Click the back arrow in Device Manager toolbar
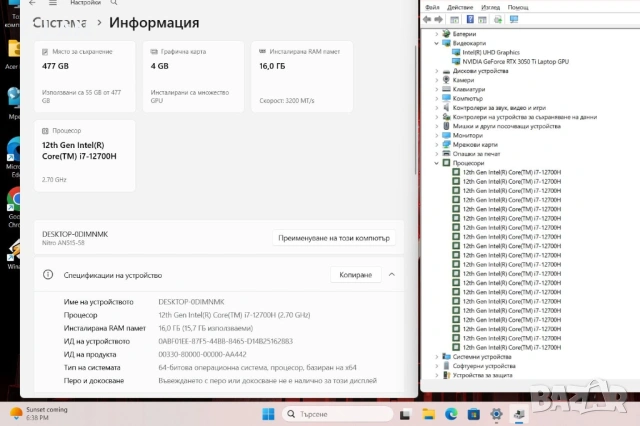640x426 pixels. click(428, 20)
